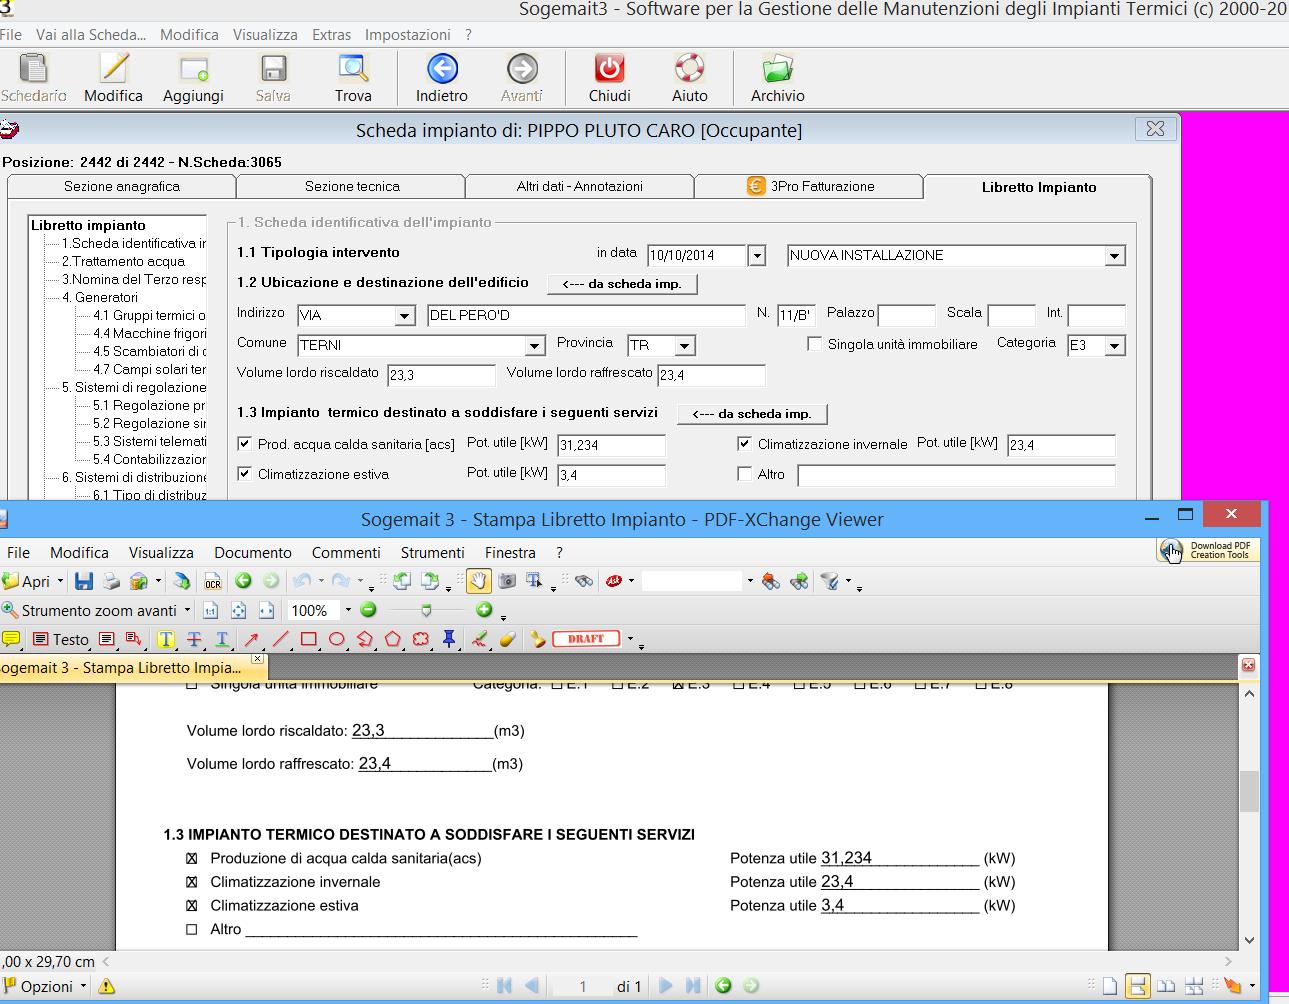Click the Volume lordo riscaldato field
The width and height of the screenshot is (1289, 1004).
[x=441, y=376]
